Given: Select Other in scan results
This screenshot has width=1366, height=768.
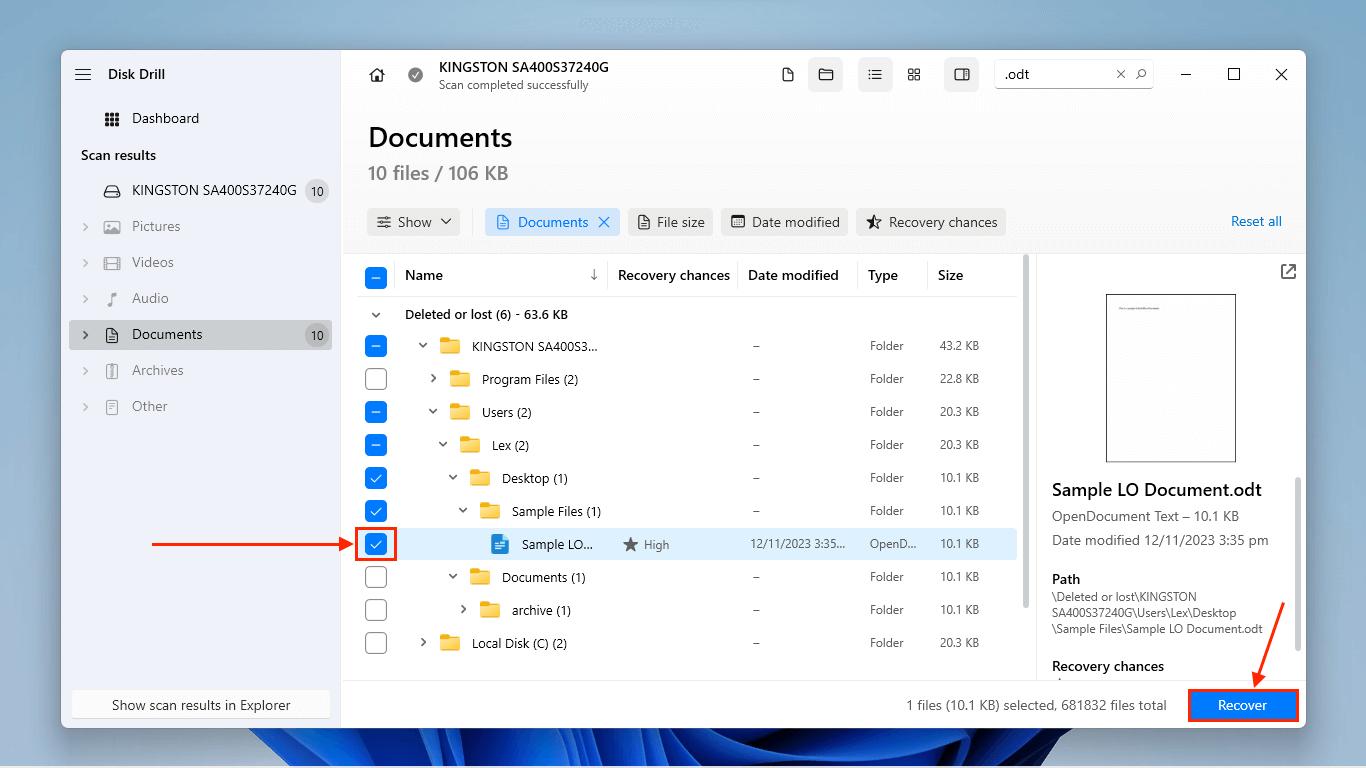Looking at the screenshot, I should point(200,407).
